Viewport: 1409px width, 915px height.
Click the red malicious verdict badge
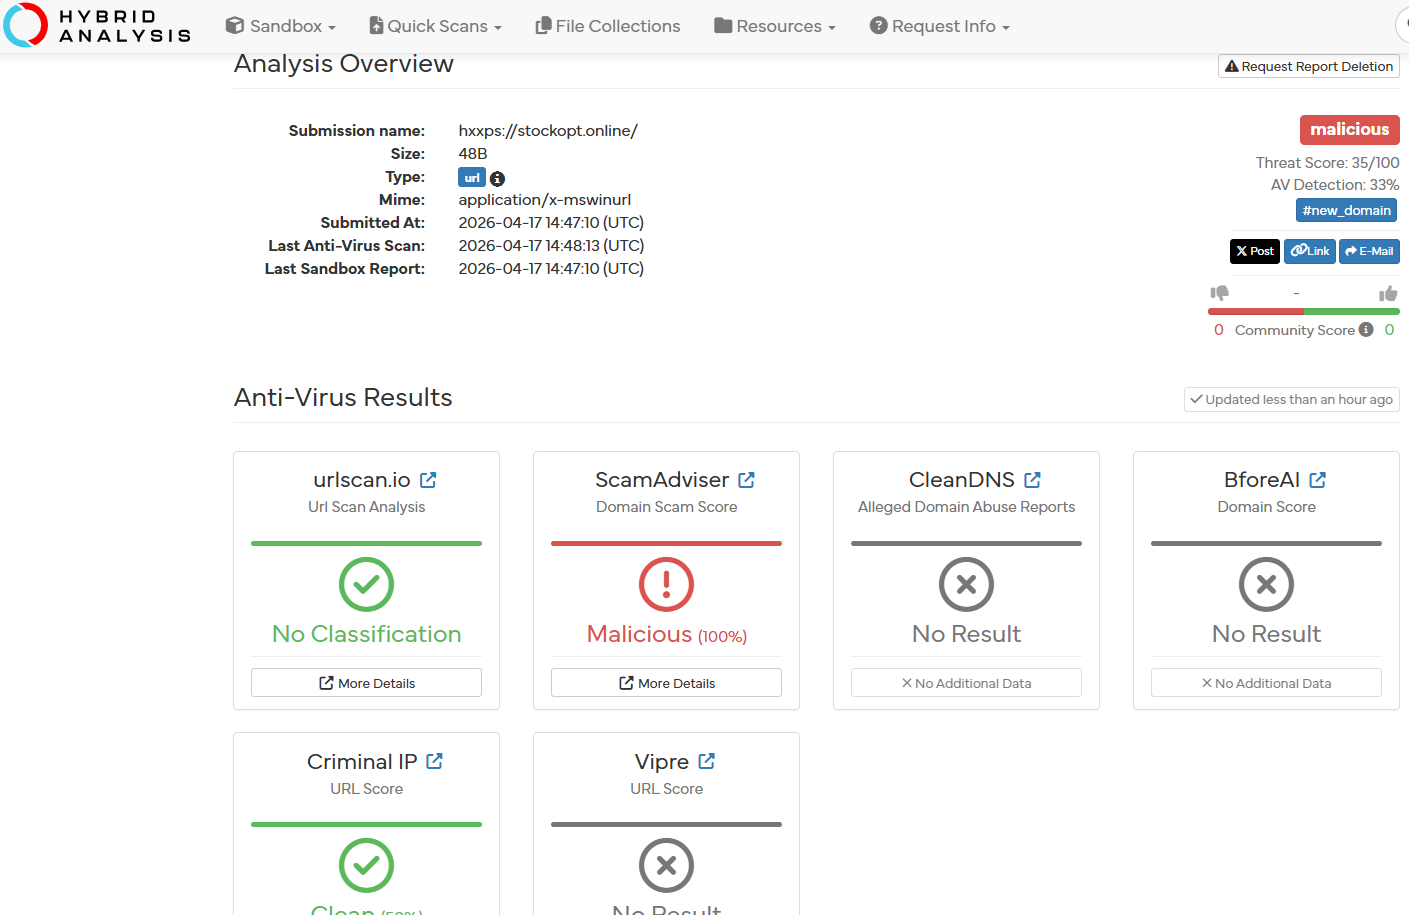point(1349,129)
